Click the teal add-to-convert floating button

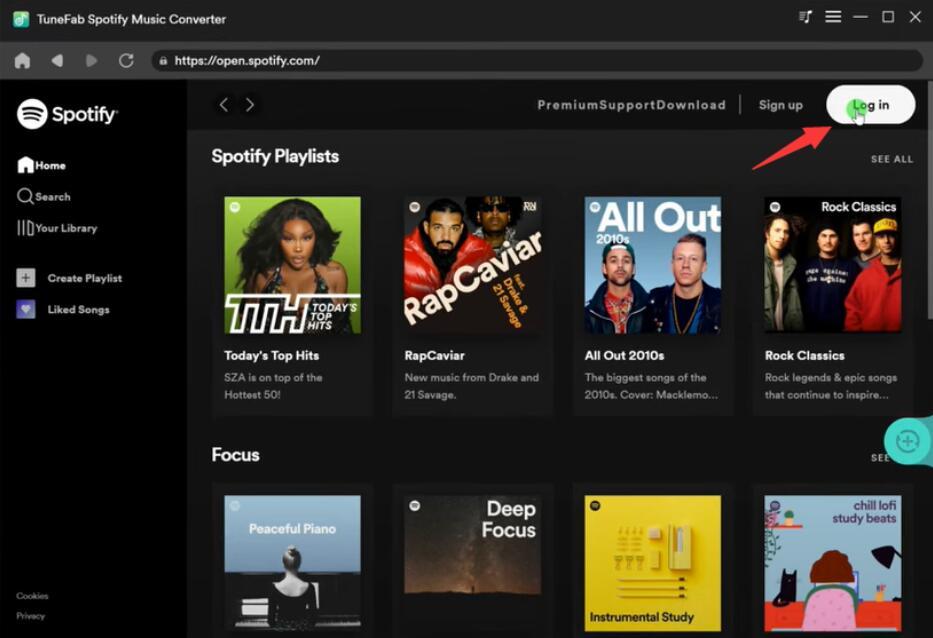tap(907, 441)
